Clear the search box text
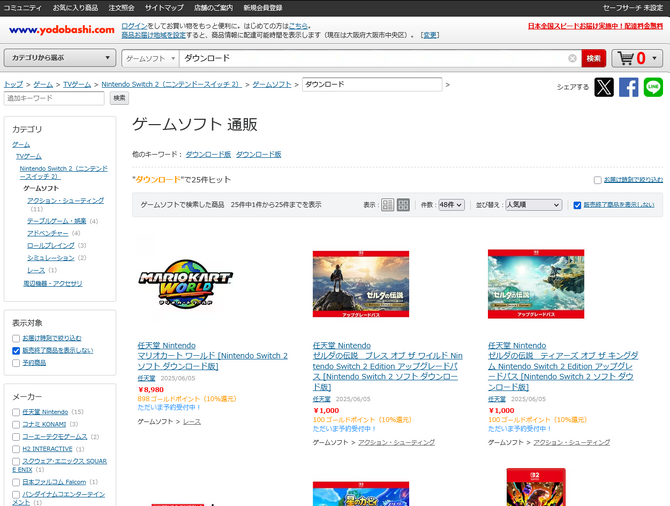 (x=572, y=58)
